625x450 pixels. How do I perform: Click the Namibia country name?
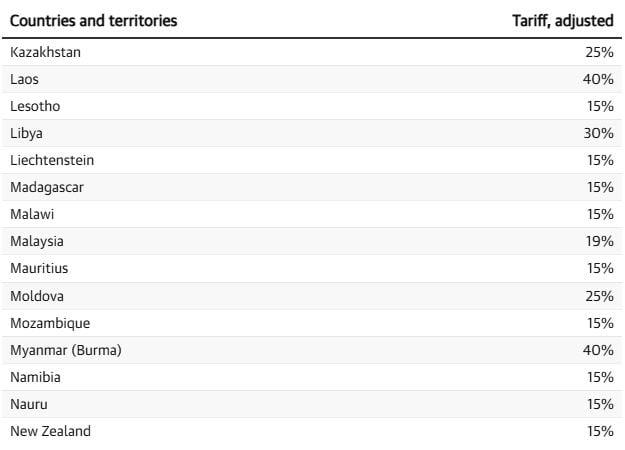point(35,377)
